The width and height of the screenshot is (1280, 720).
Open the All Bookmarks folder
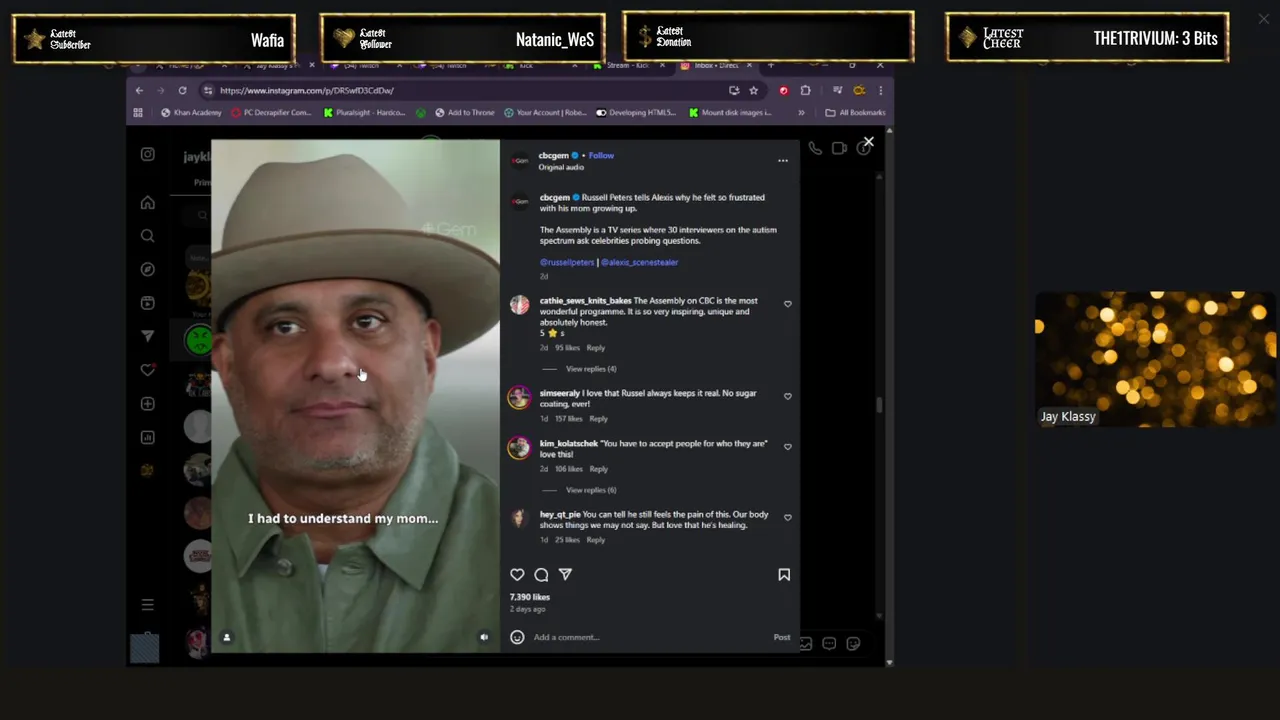[x=855, y=113]
